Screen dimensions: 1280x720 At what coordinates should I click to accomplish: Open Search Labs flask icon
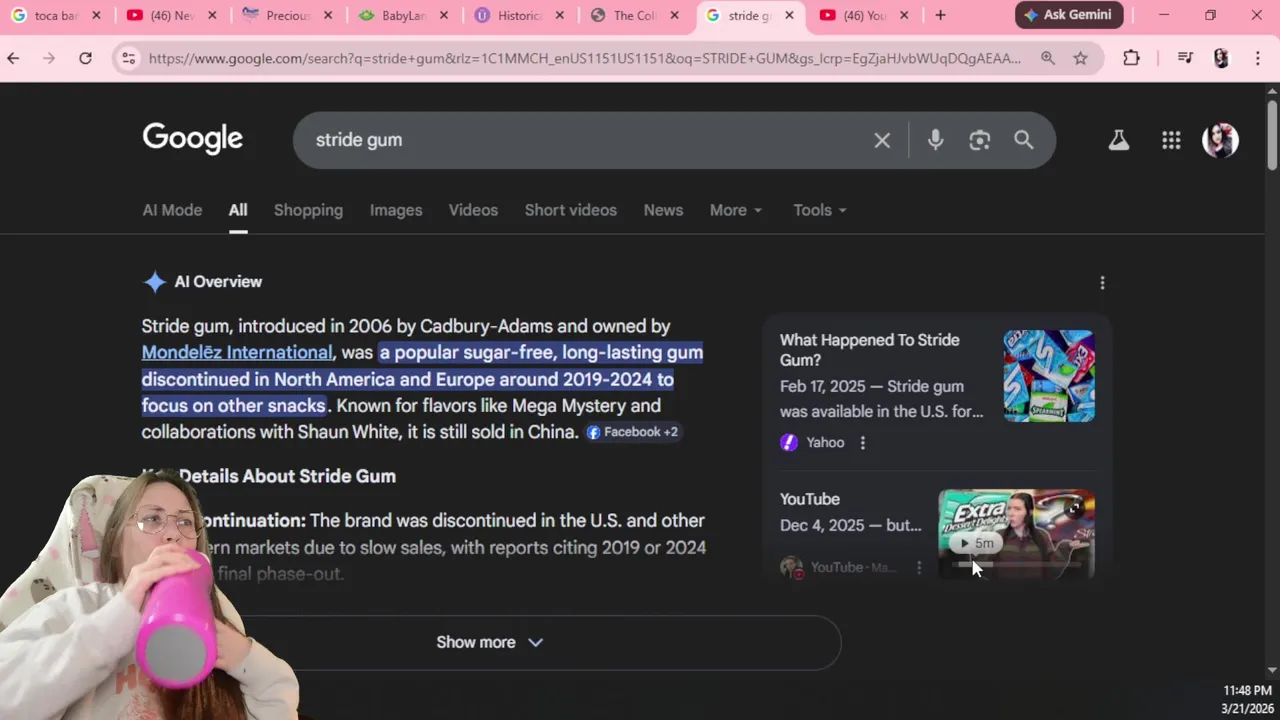(1118, 140)
